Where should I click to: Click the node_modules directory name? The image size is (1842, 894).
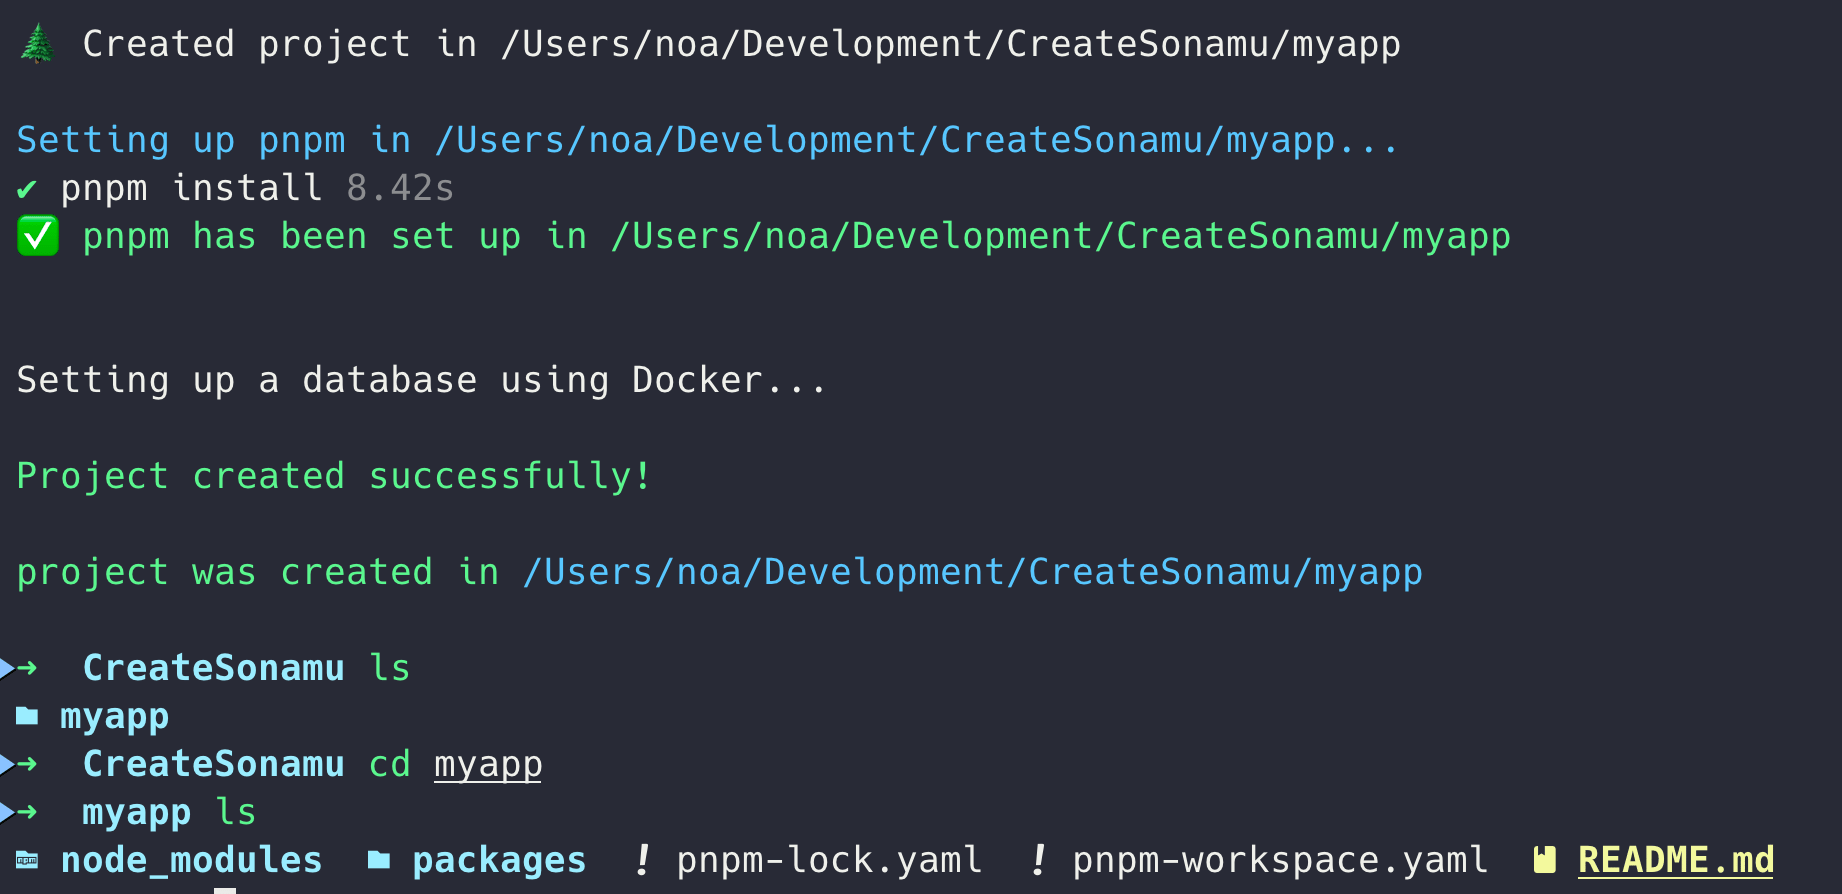coord(192,860)
